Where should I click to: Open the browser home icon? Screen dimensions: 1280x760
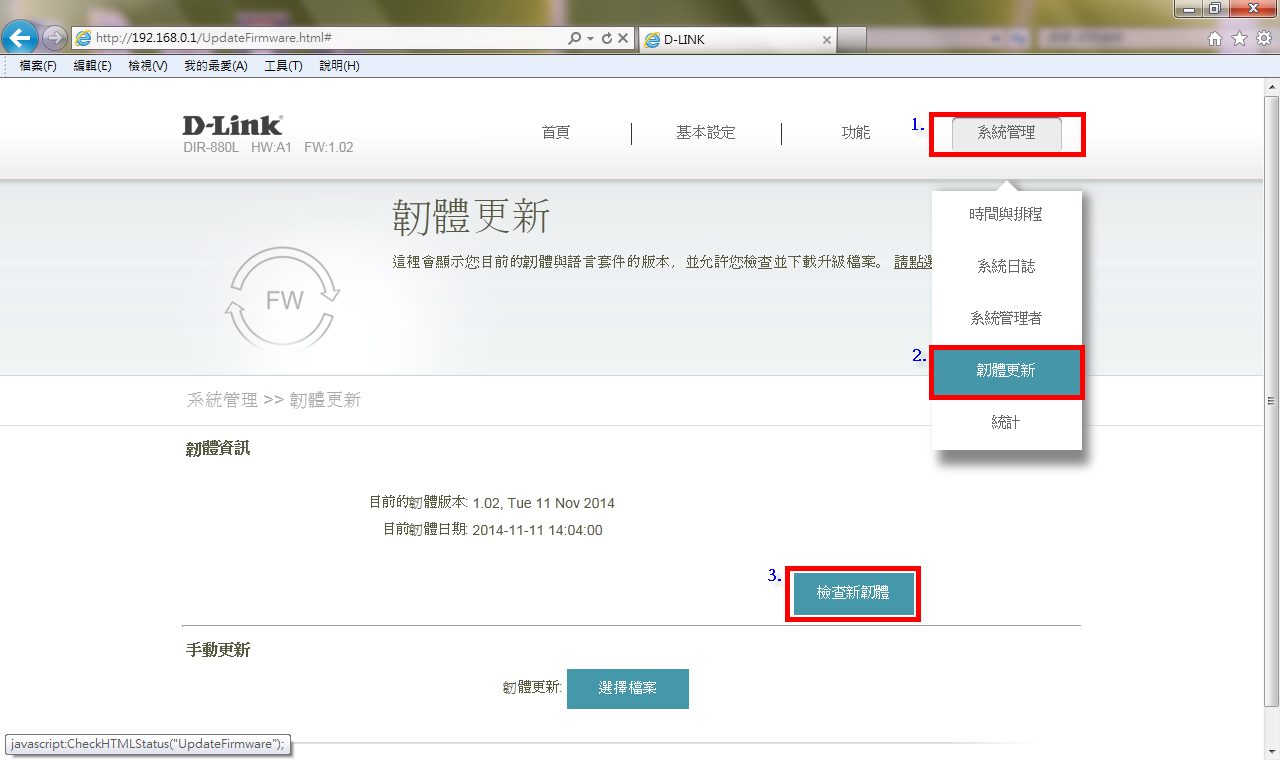(1215, 39)
